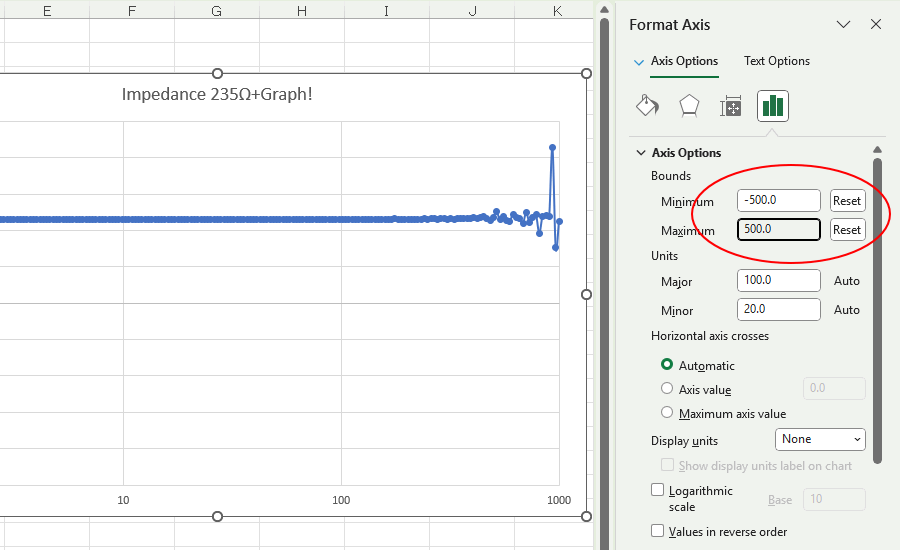Reset the Maximum bound value
The height and width of the screenshot is (550, 900).
coord(847,230)
